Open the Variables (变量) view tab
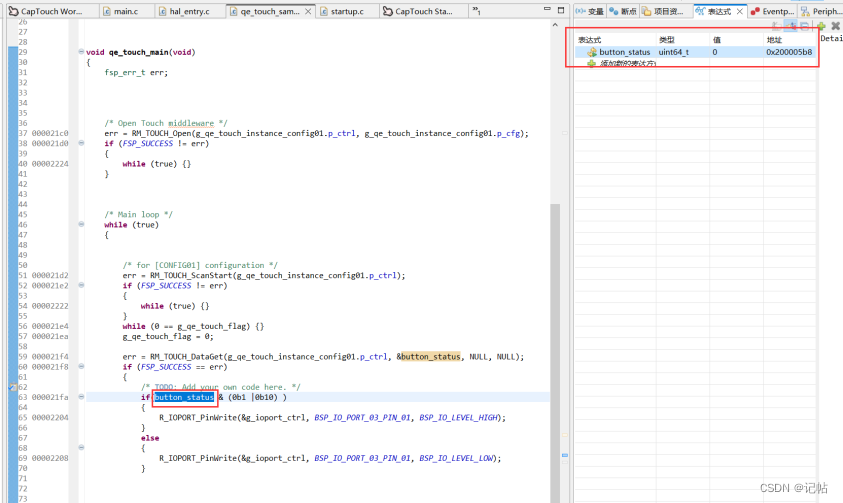Screen dimensions: 843x503 (590, 11)
